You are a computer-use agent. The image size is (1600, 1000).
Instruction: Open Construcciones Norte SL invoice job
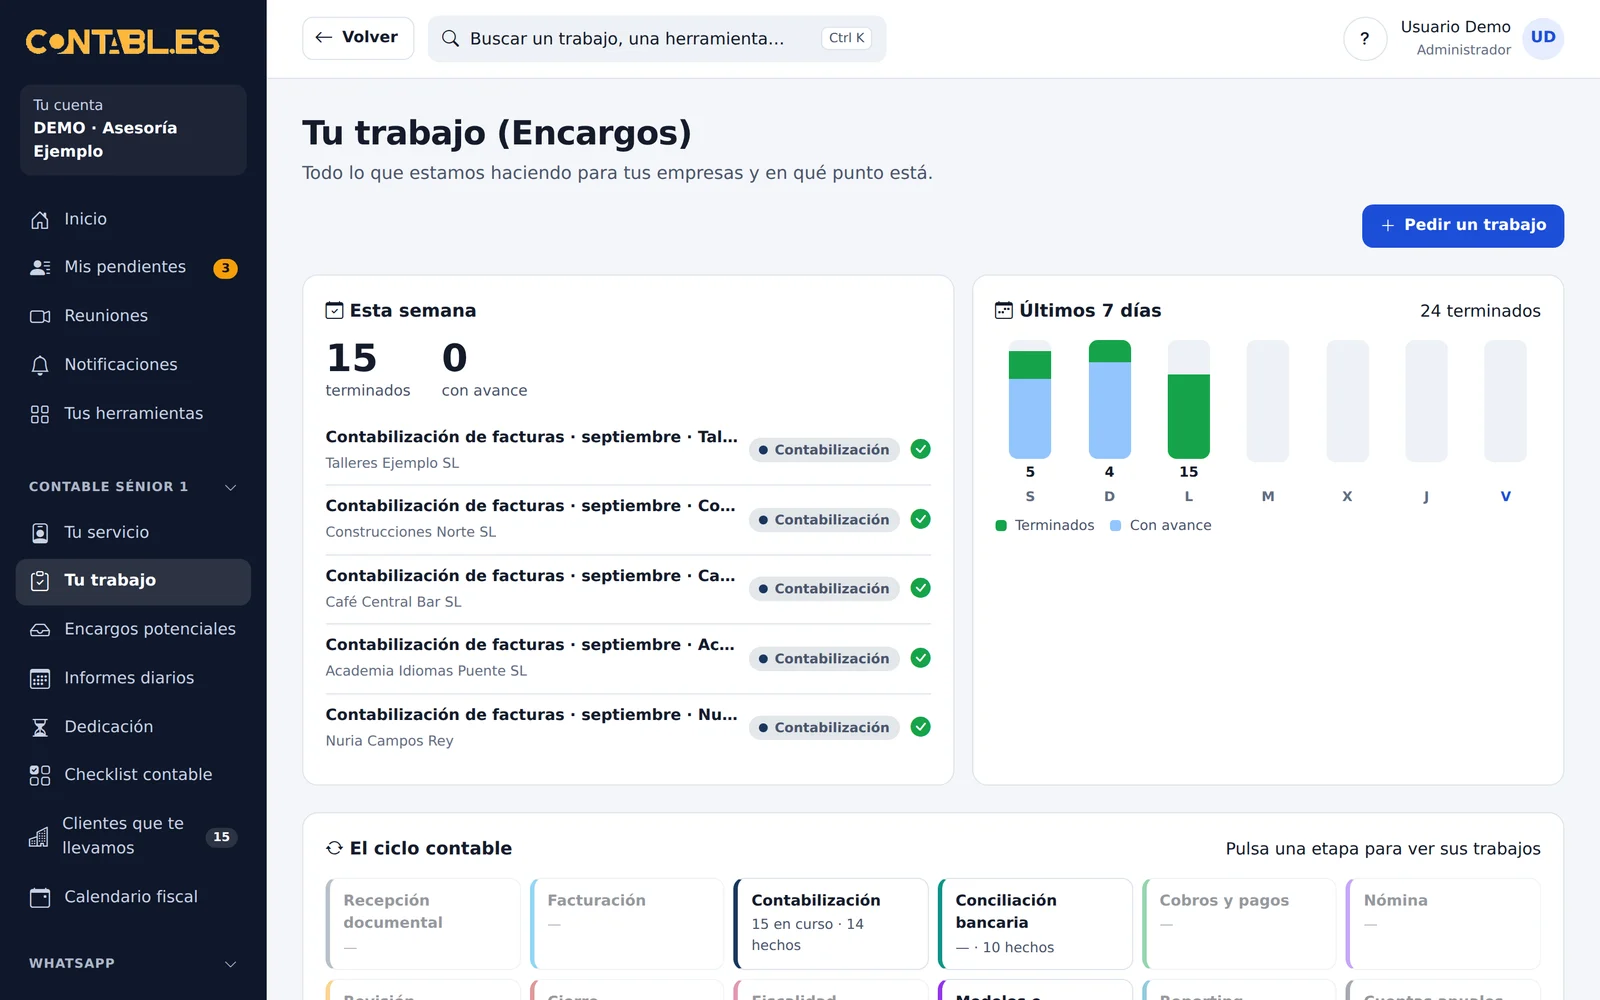click(x=628, y=520)
